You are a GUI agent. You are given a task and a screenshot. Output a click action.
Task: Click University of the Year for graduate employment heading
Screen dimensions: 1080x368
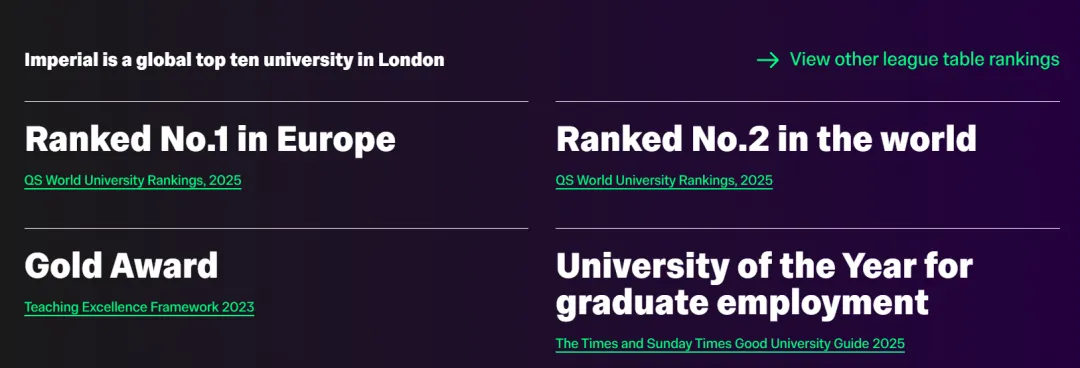coord(765,285)
